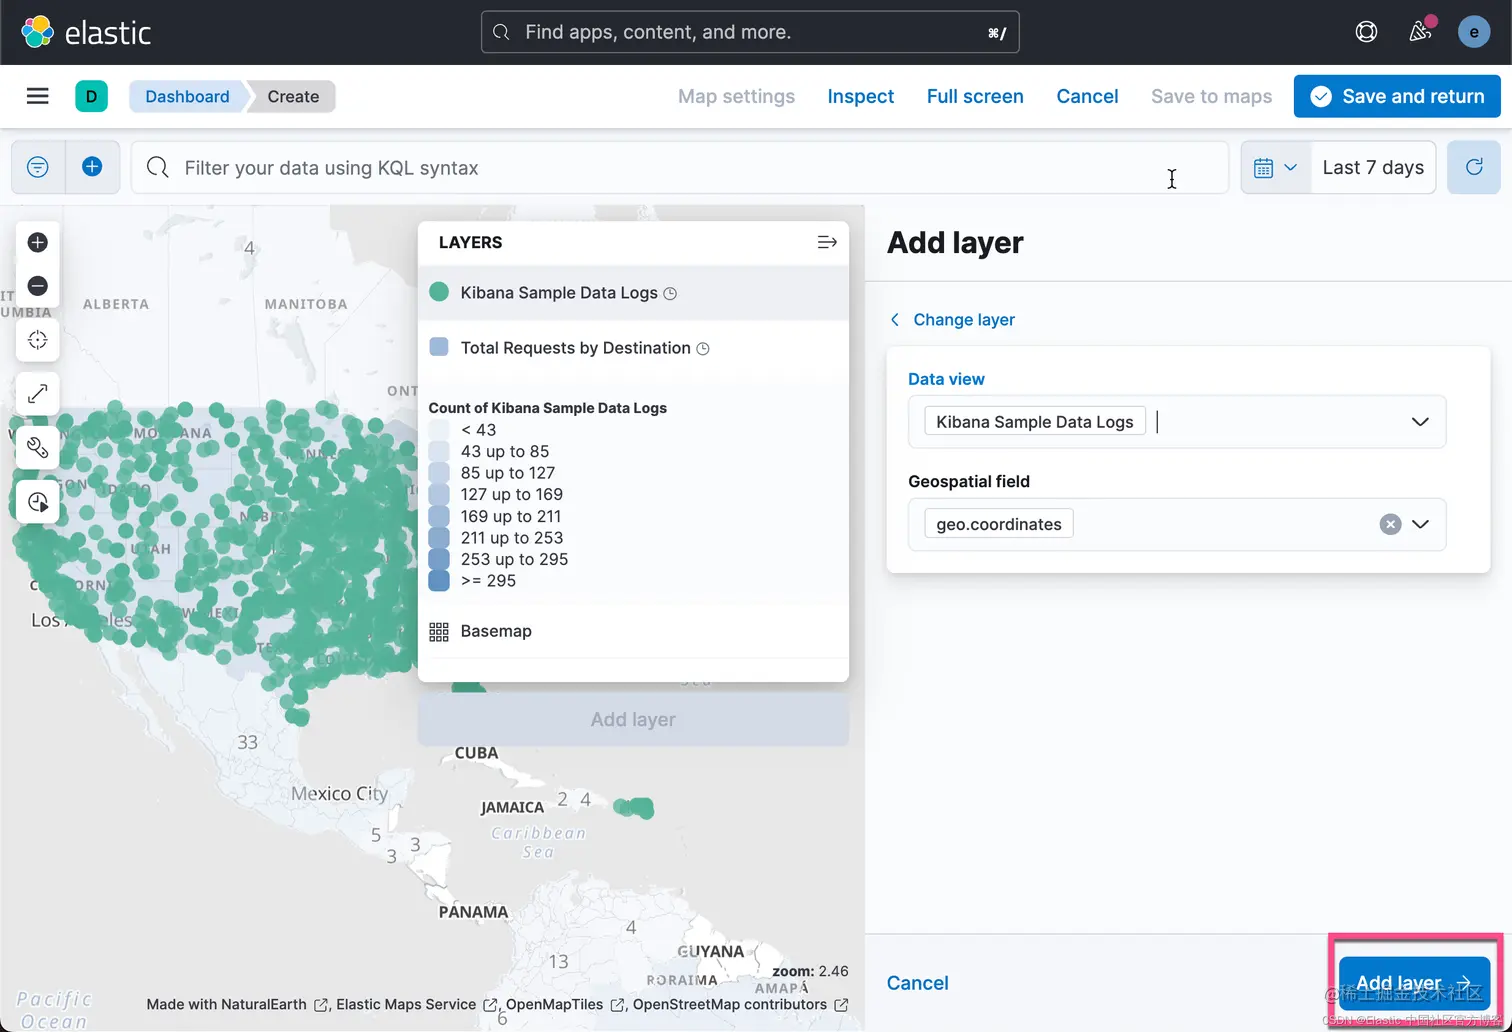The image size is (1512, 1032).
Task: Click Save to maps
Action: coord(1211,96)
